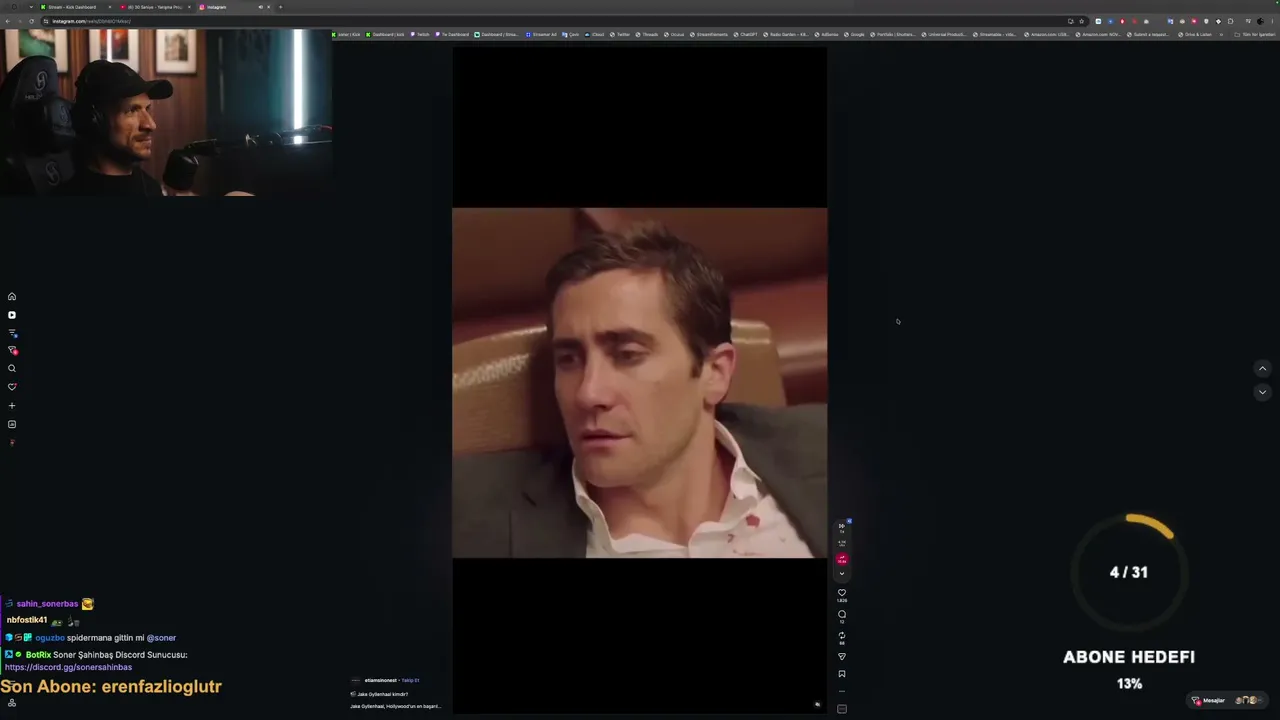Open the iCloud bookmark

coord(595,34)
